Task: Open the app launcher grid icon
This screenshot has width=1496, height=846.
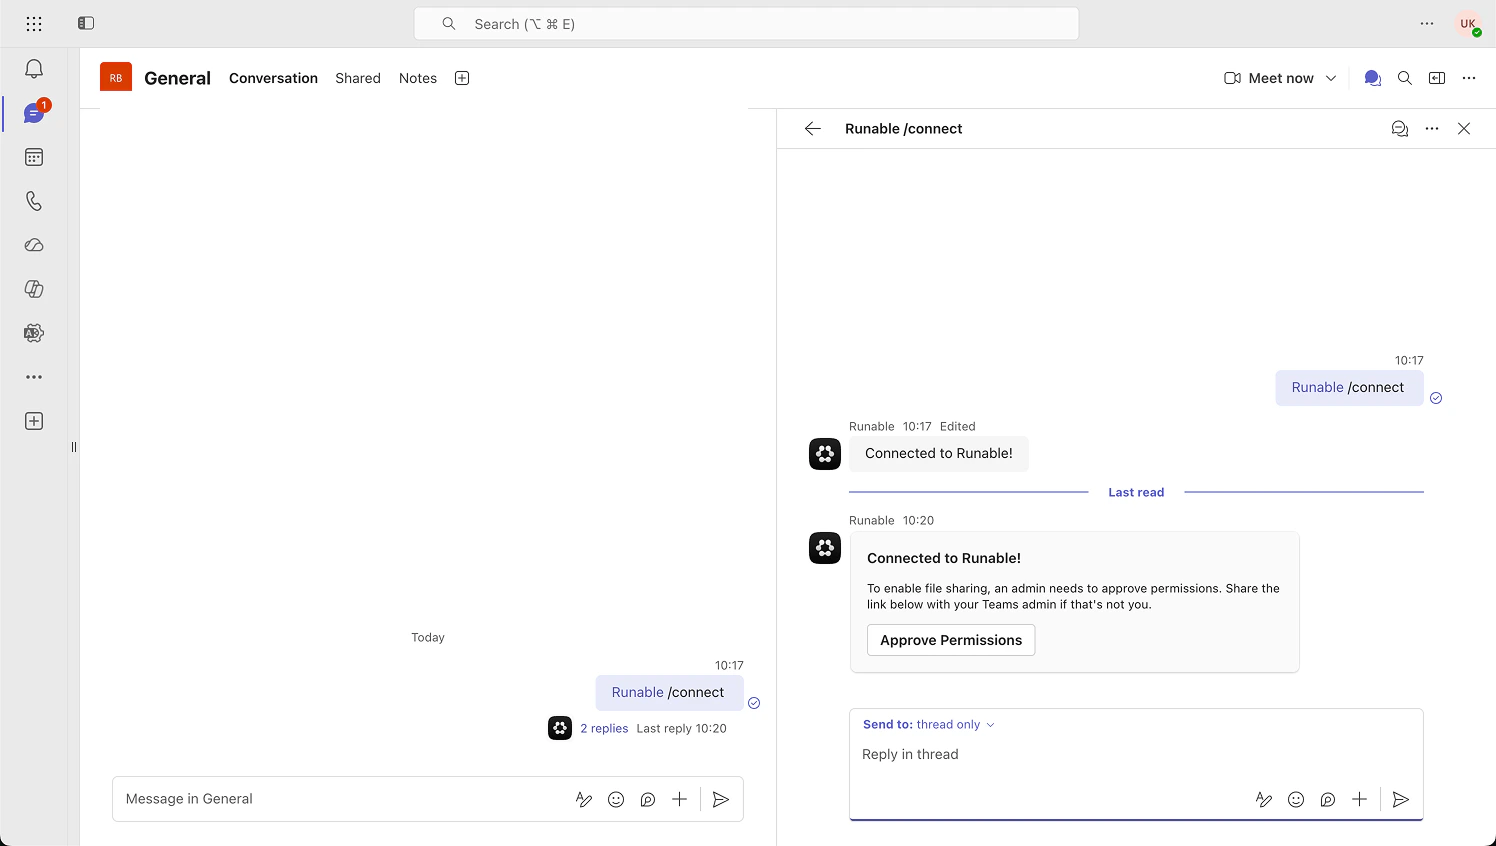Action: tap(34, 23)
